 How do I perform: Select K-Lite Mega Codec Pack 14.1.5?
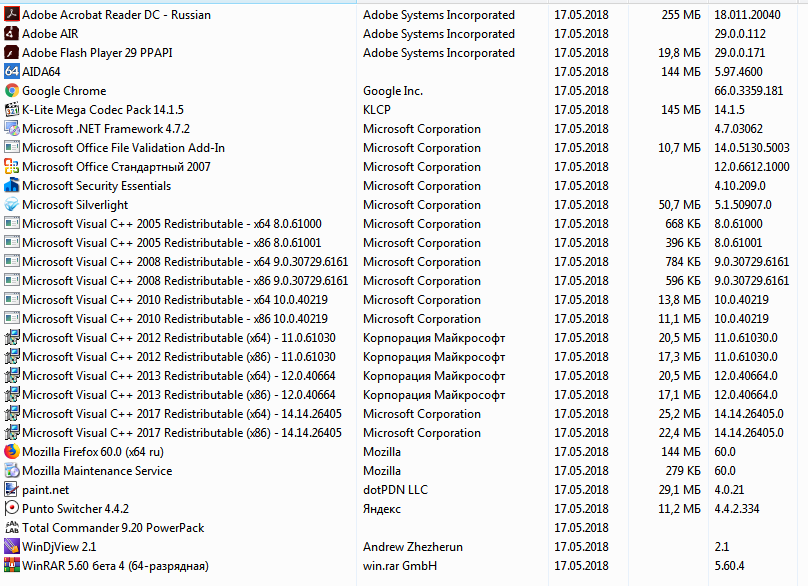(x=103, y=110)
